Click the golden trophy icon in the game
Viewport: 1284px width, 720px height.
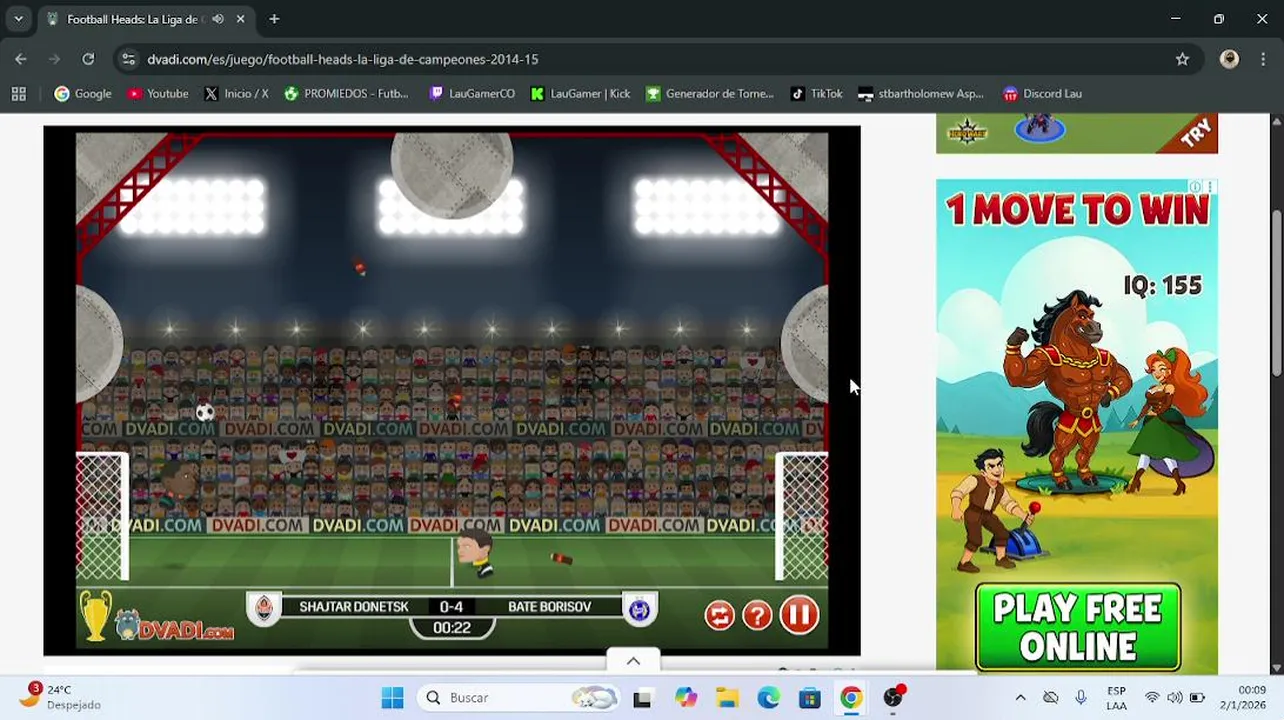(x=95, y=615)
